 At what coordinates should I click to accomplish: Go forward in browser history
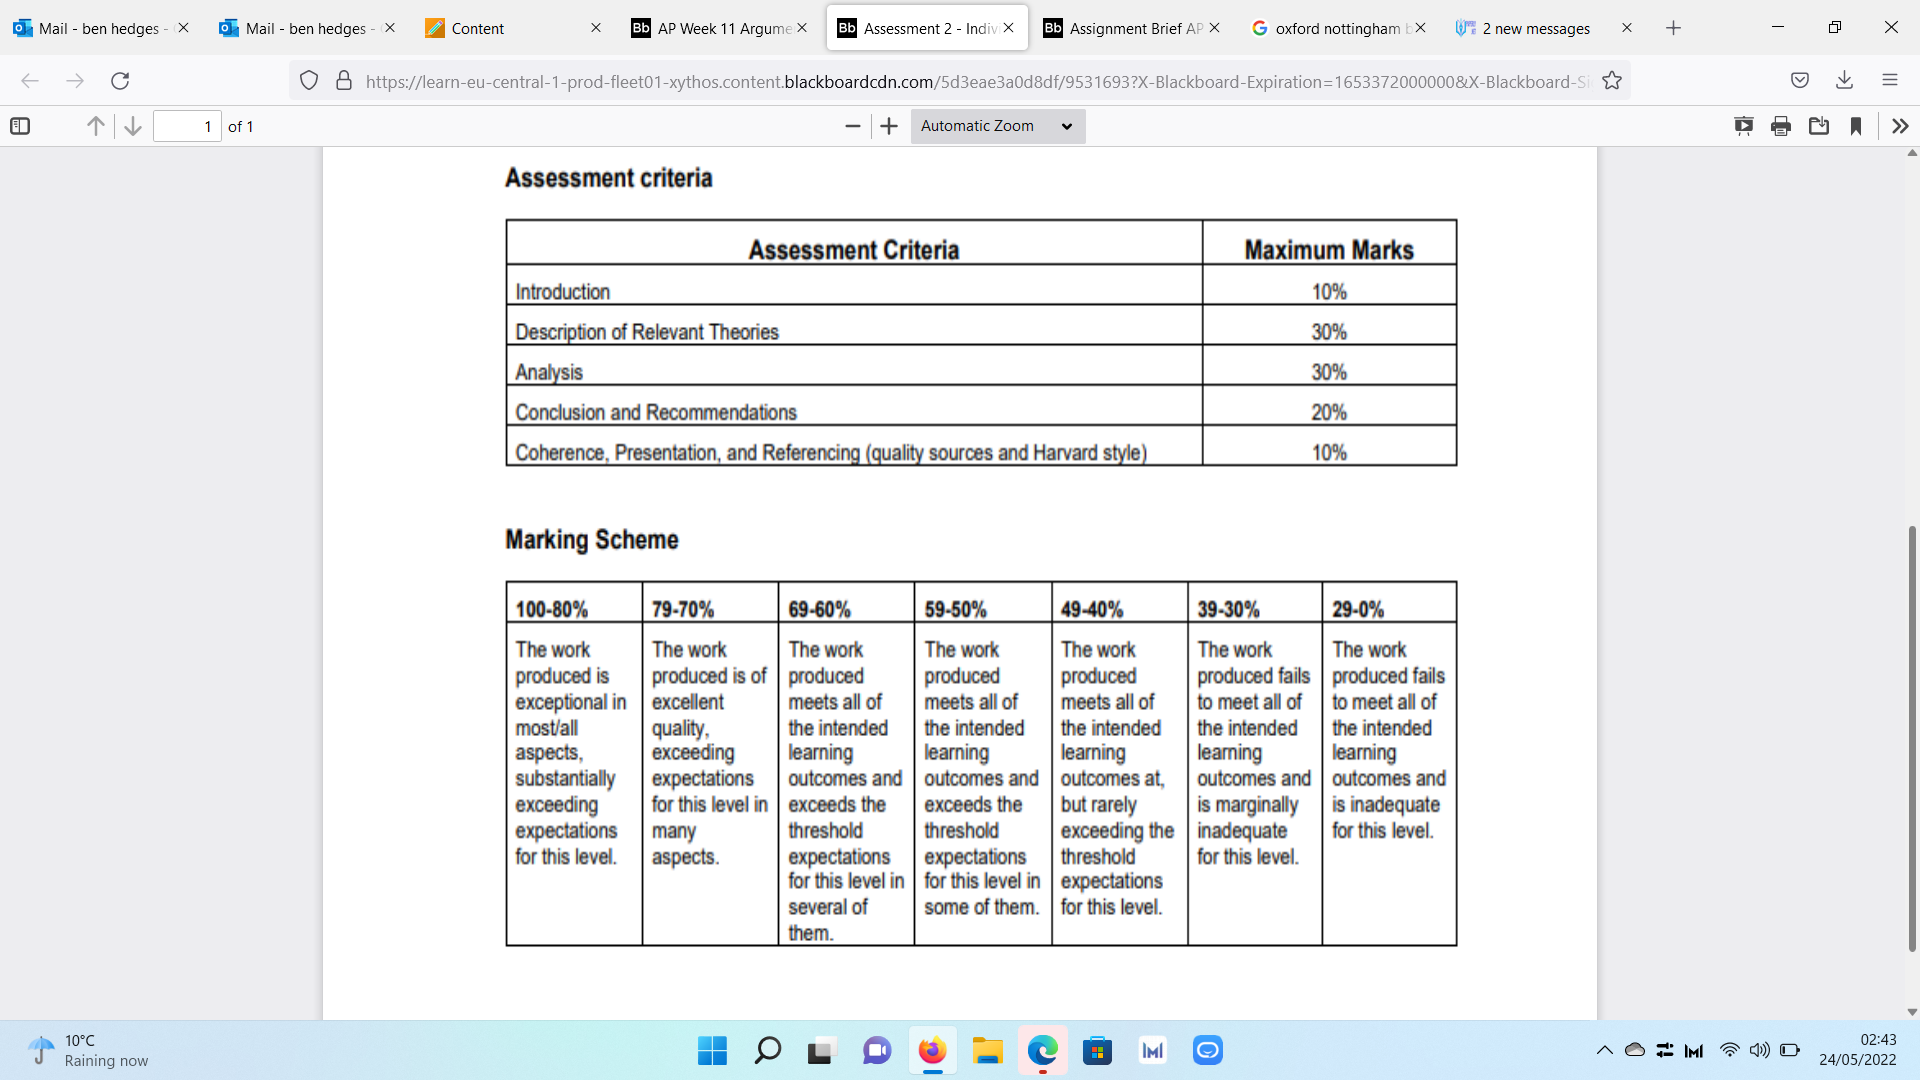[x=75, y=81]
